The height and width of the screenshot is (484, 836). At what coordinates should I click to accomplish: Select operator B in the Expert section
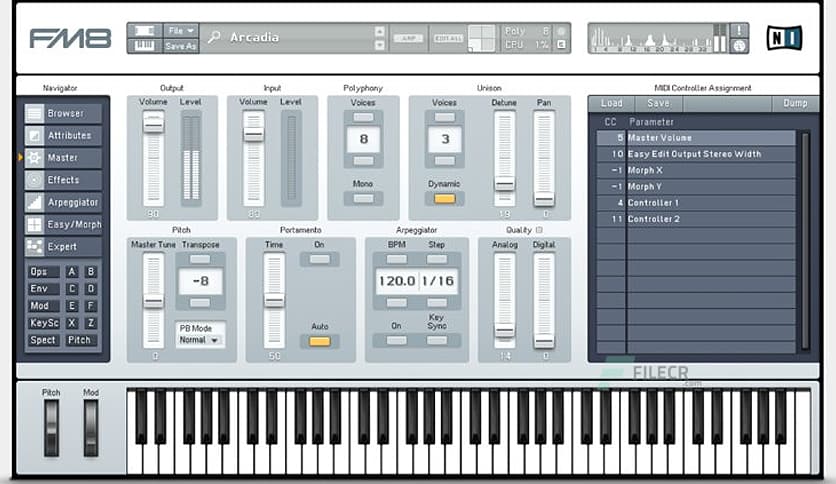[91, 272]
